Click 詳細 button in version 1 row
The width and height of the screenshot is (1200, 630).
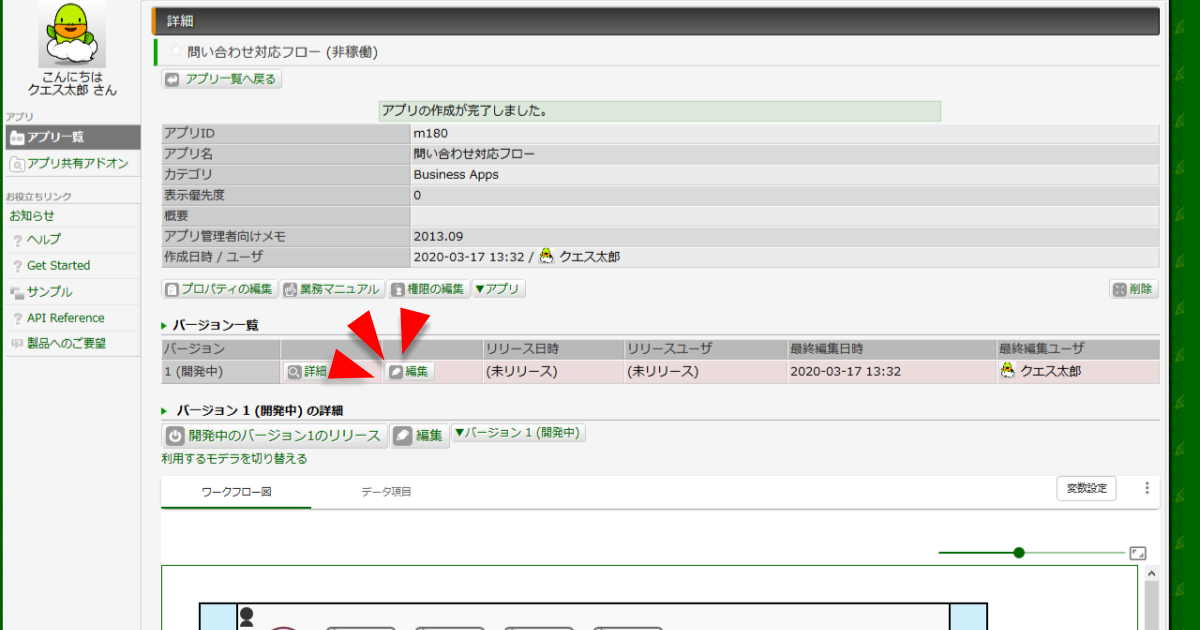tap(308, 371)
